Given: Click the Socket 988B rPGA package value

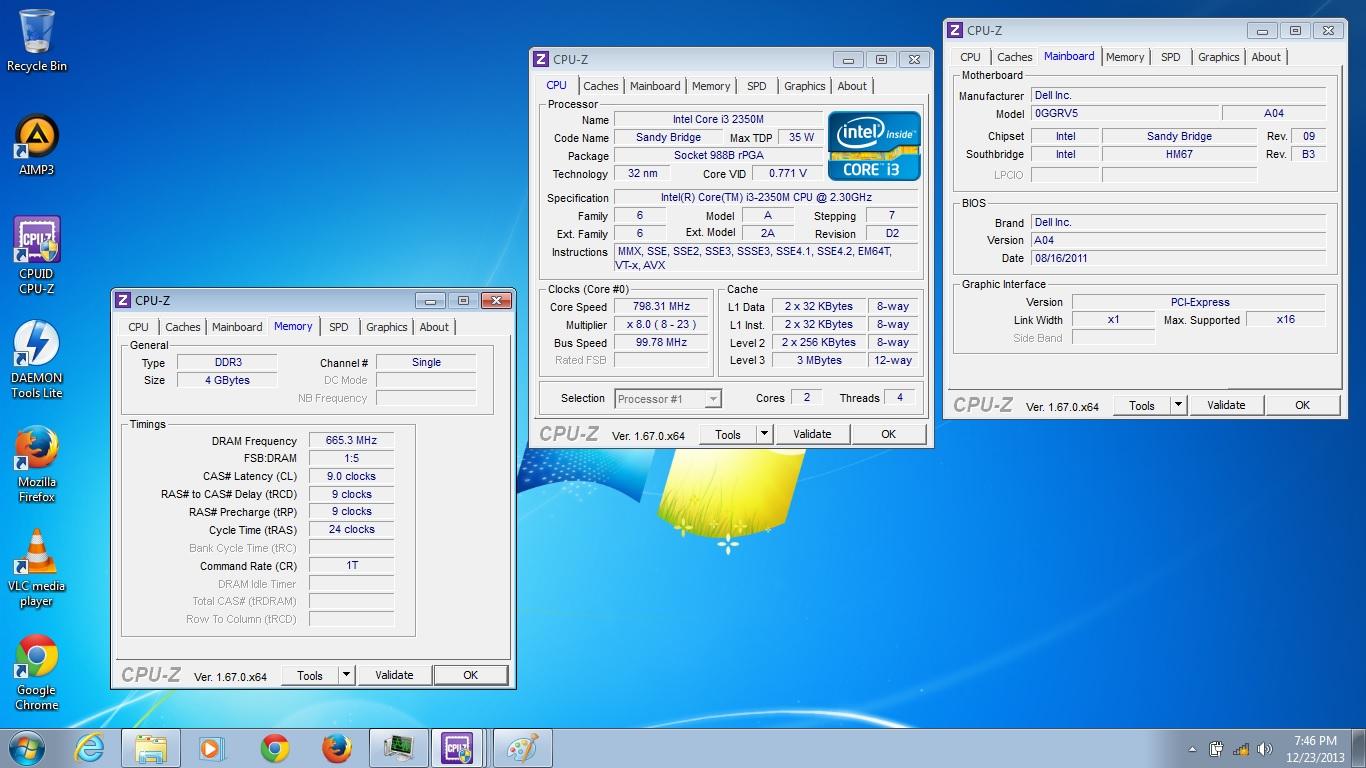Looking at the screenshot, I should point(718,156).
